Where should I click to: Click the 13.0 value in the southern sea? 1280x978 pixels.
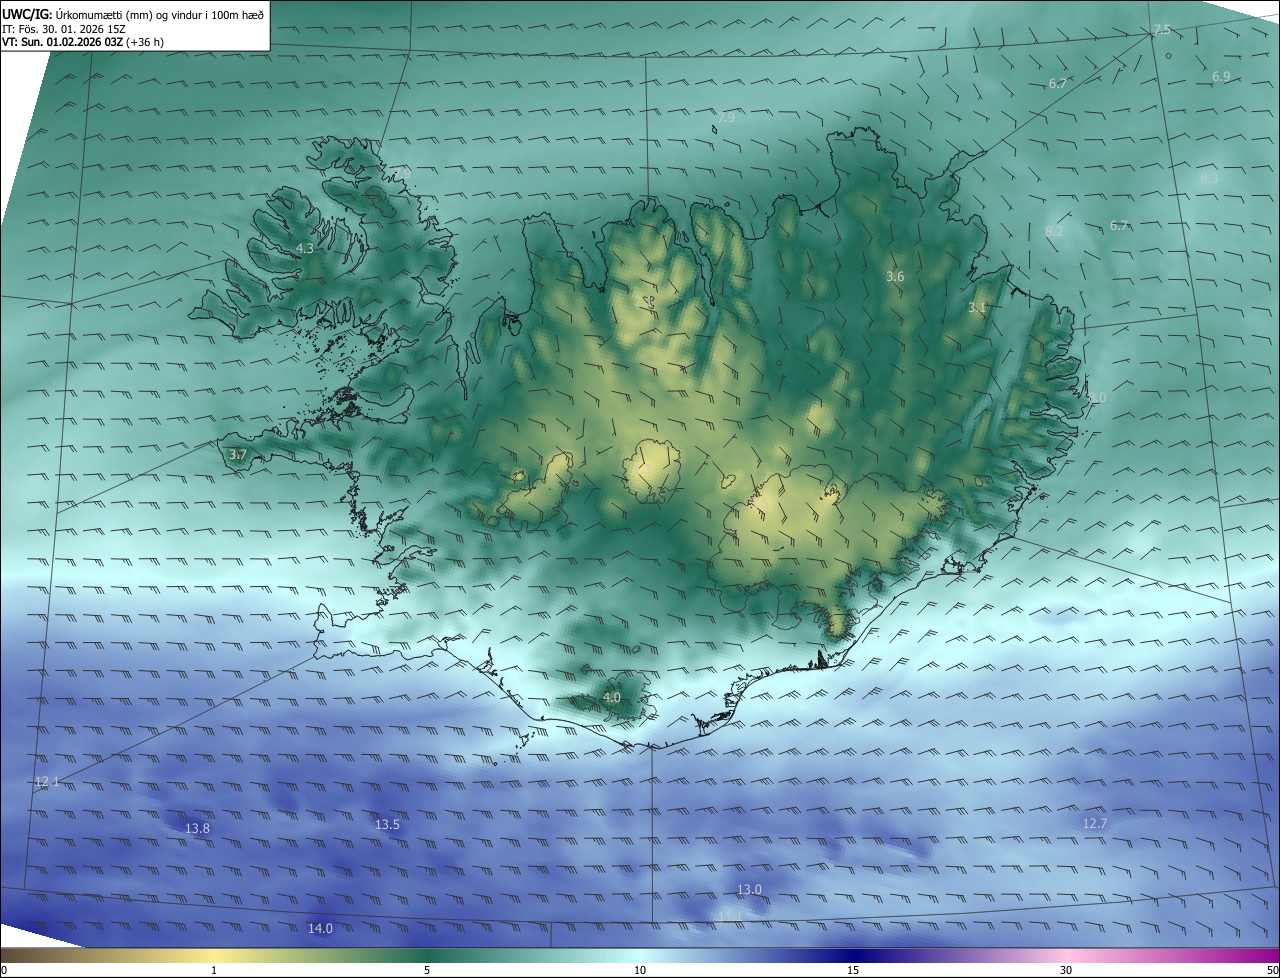(749, 889)
